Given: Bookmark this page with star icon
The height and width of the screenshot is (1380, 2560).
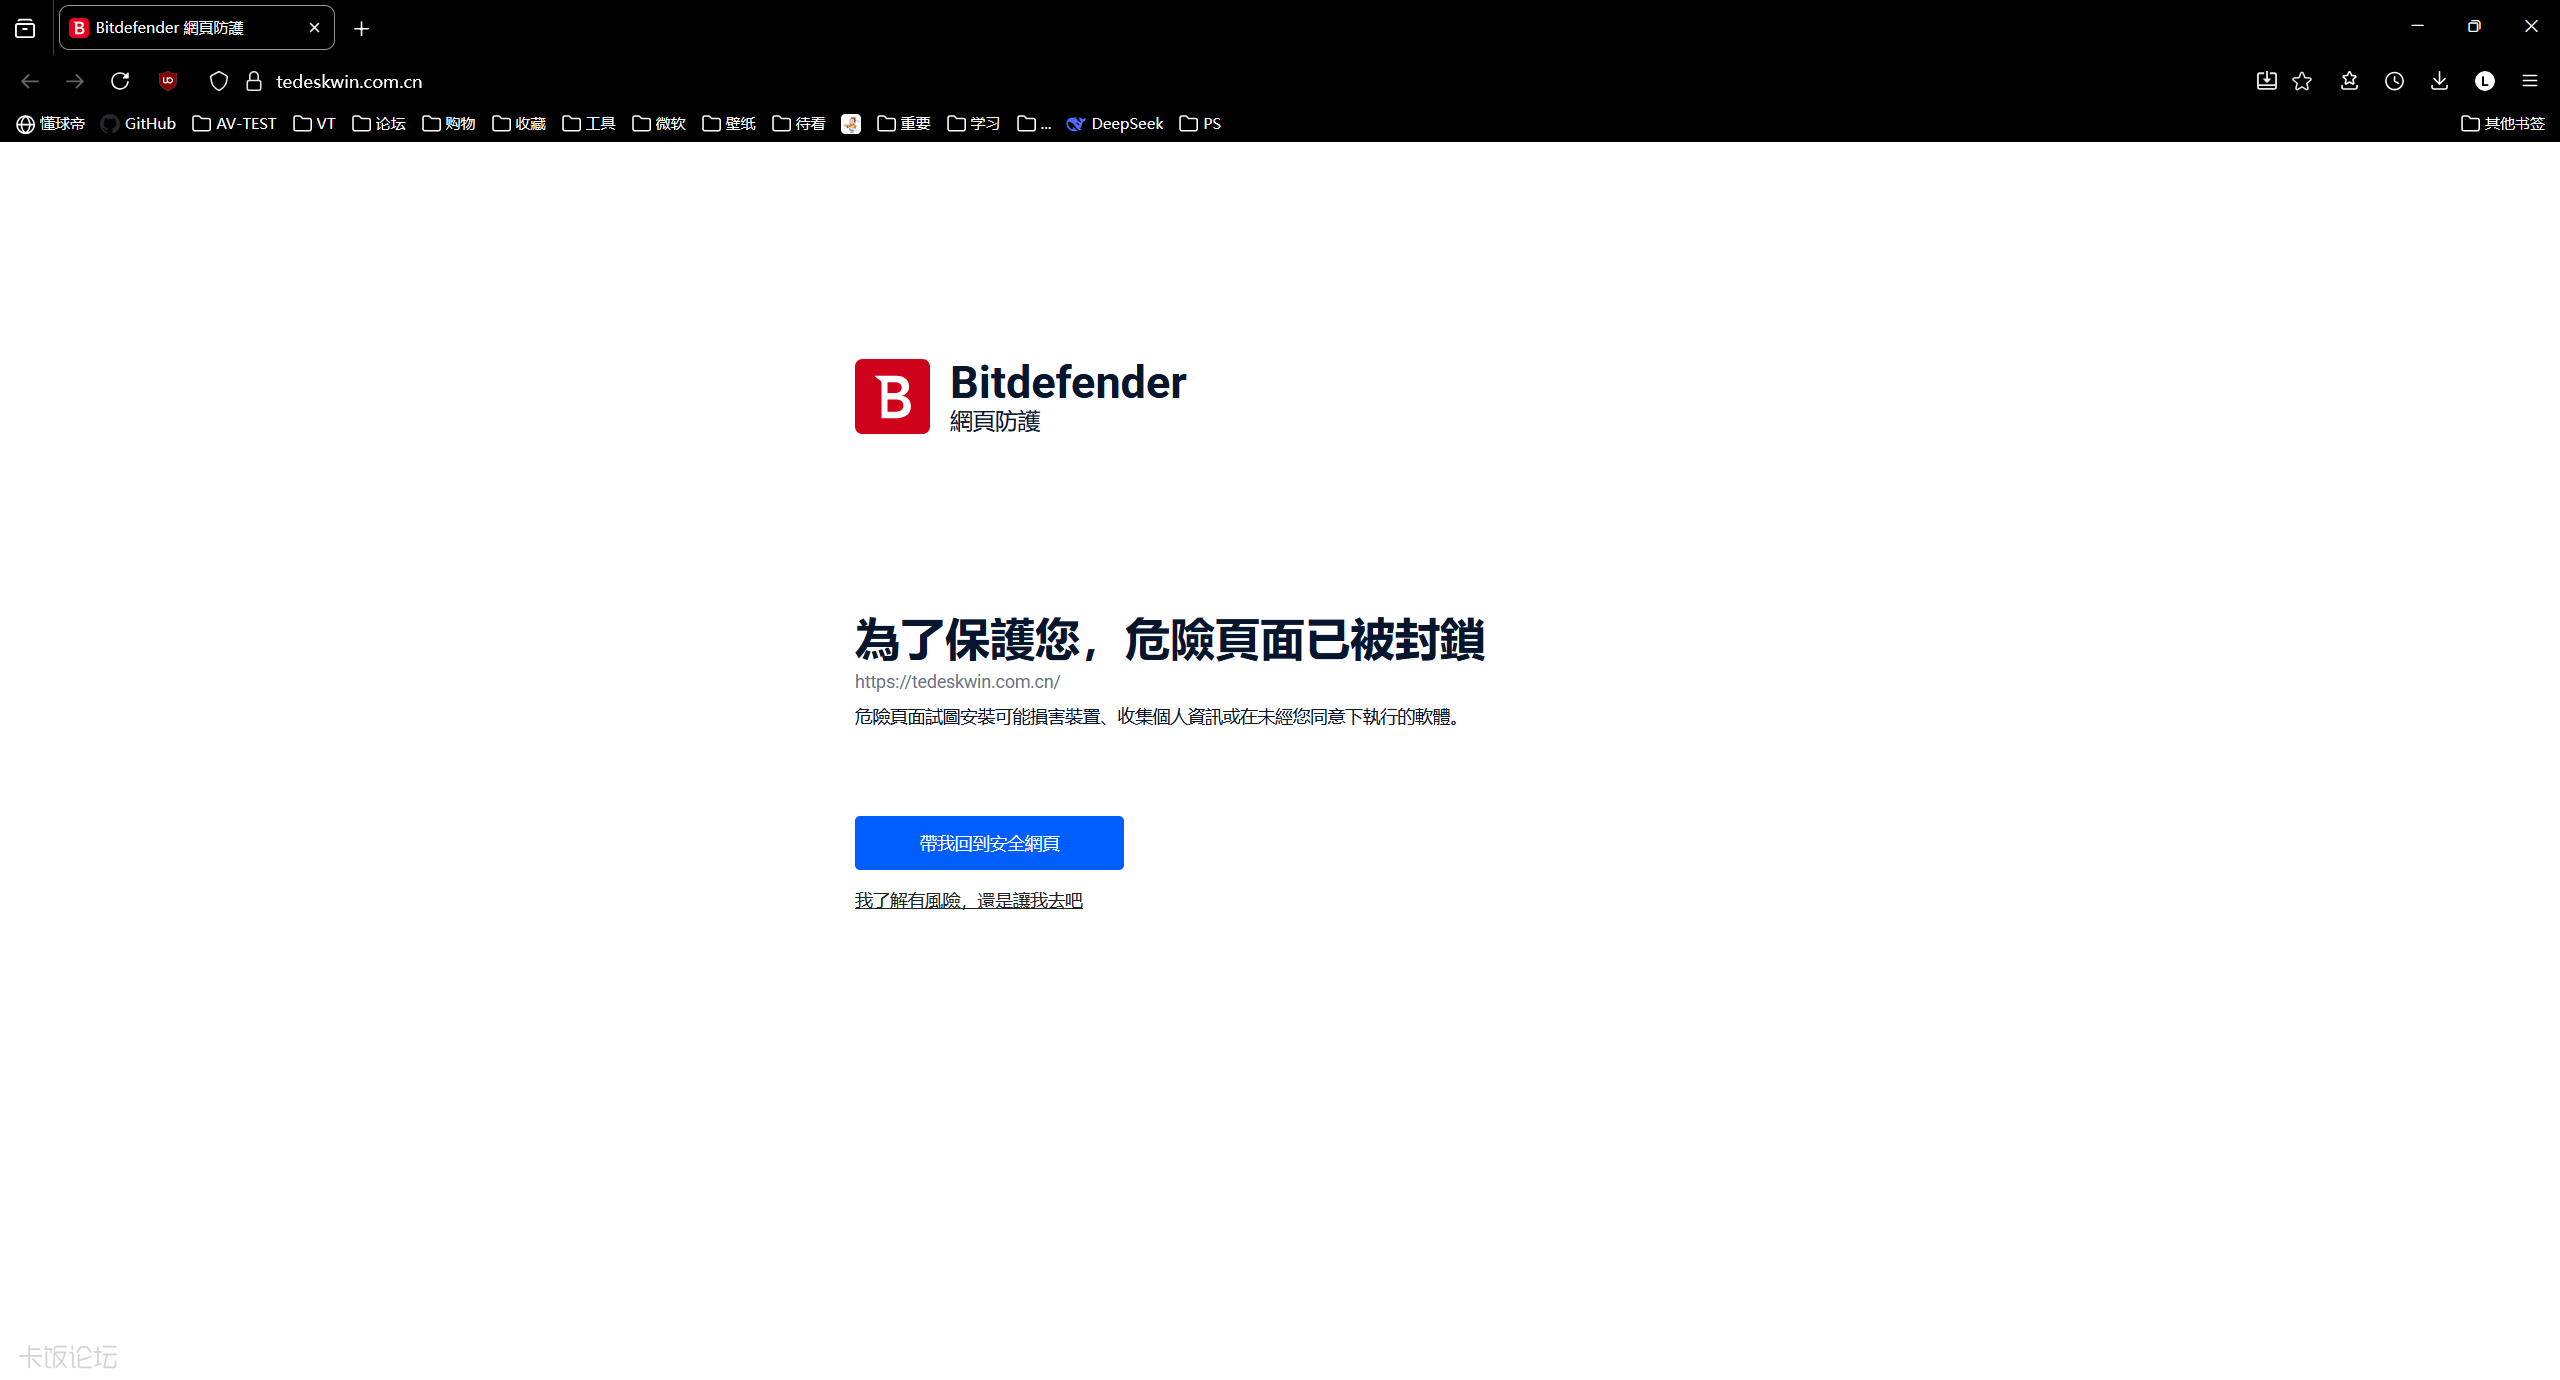Looking at the screenshot, I should pyautogui.click(x=2302, y=81).
